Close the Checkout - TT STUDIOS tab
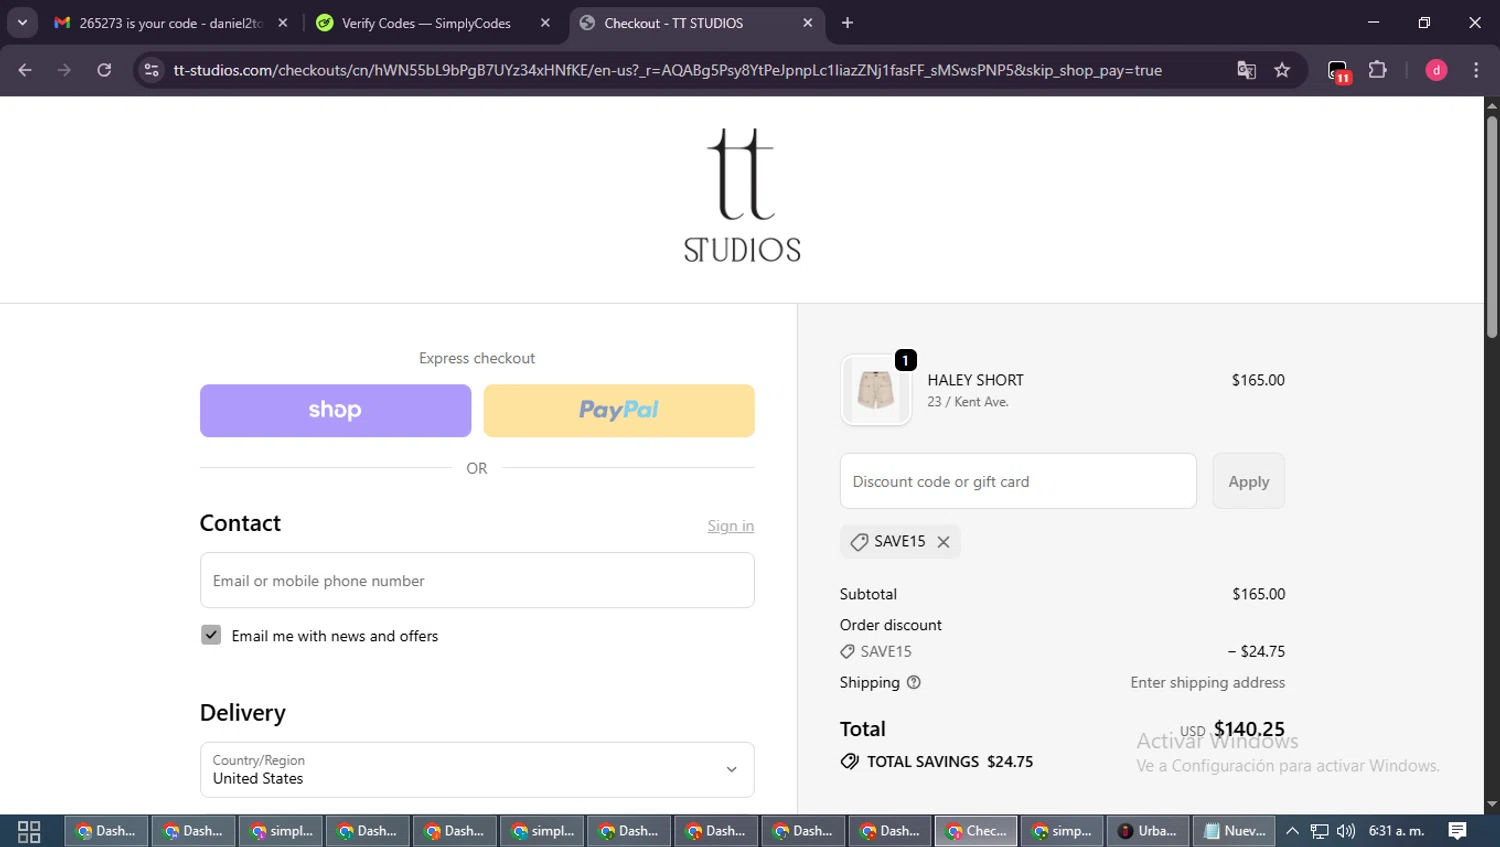Image resolution: width=1500 pixels, height=847 pixels. 808,23
